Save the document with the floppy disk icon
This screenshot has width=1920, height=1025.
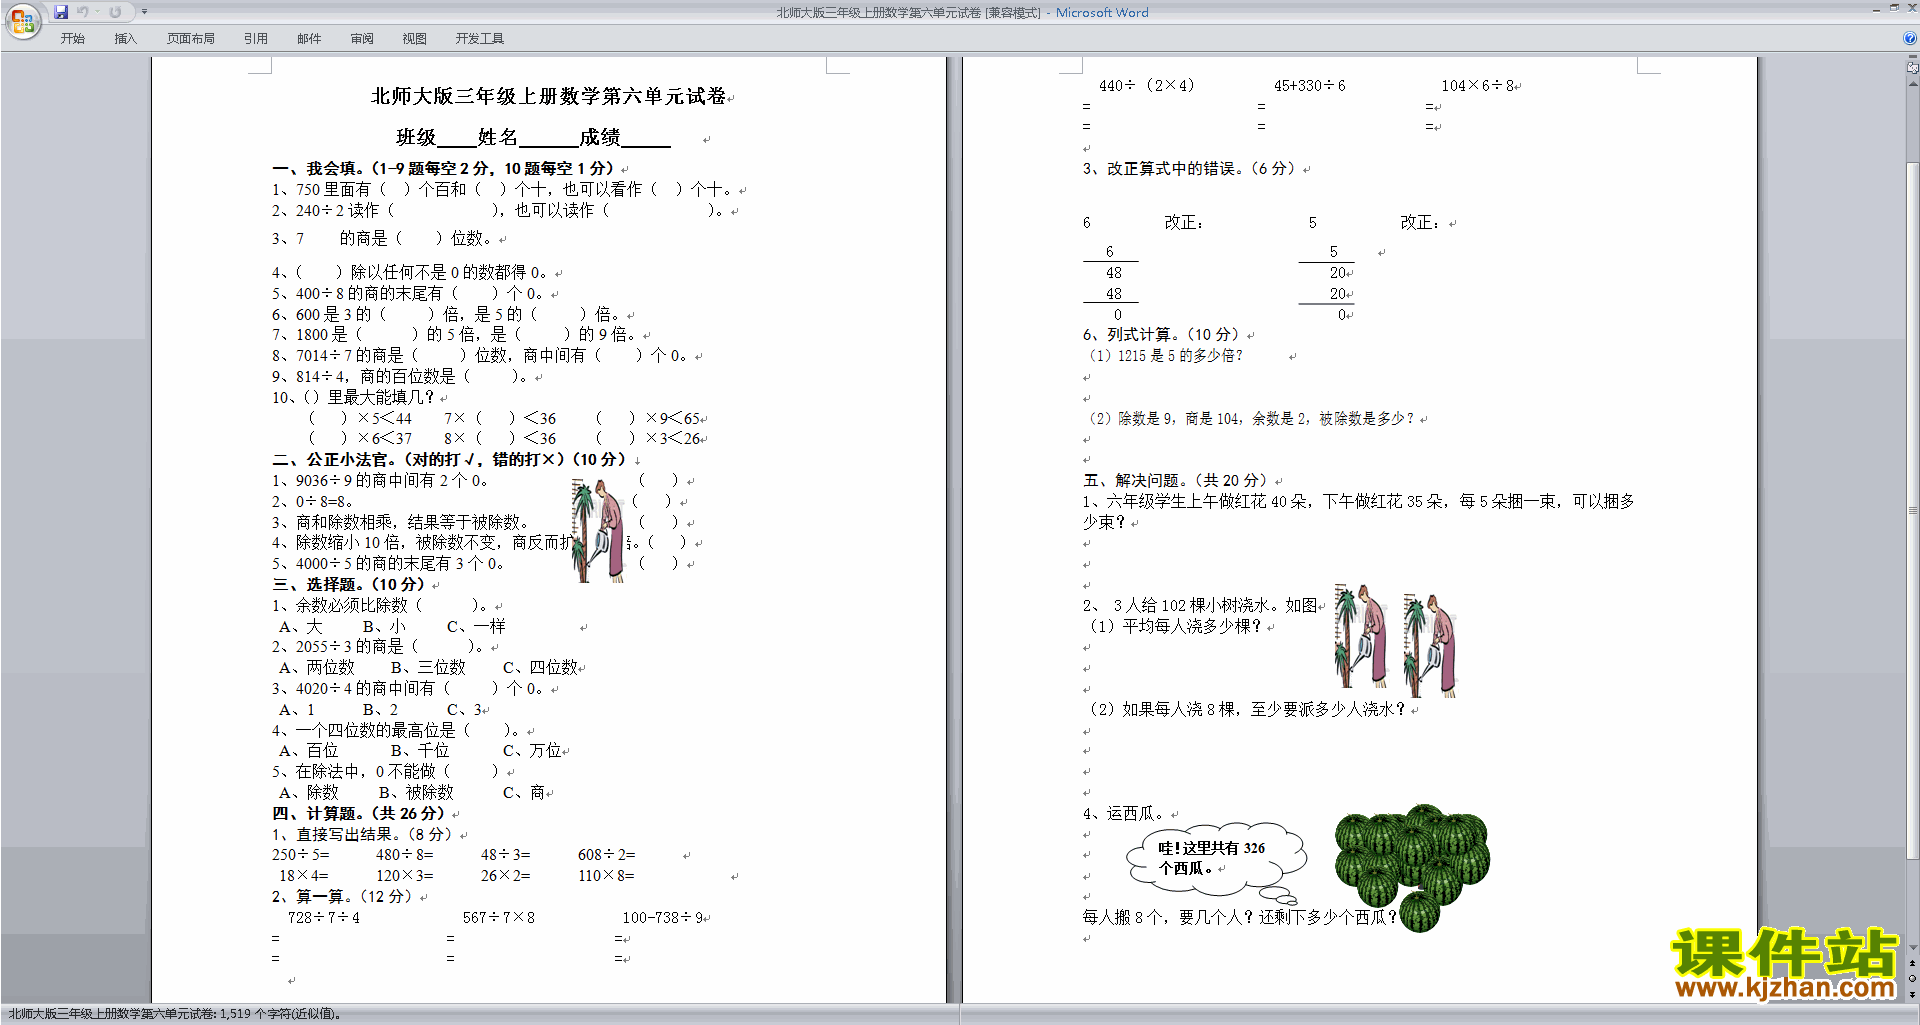point(61,12)
